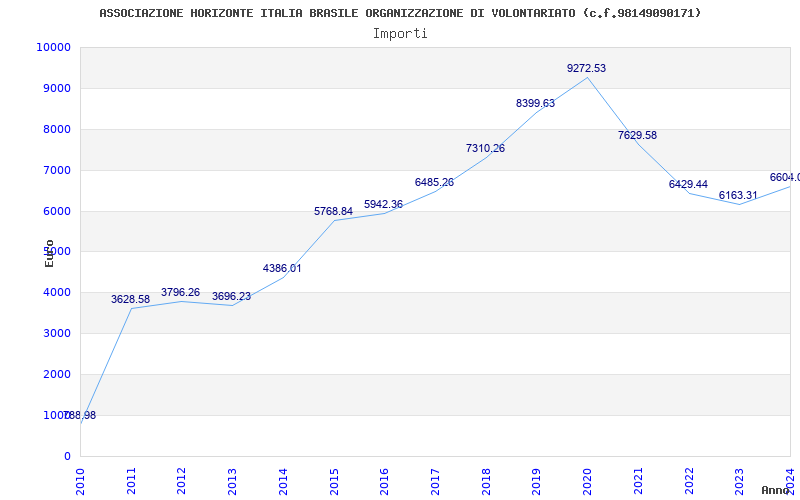Click the 2021 x-axis year label
800x500 pixels.
pyautogui.click(x=638, y=481)
